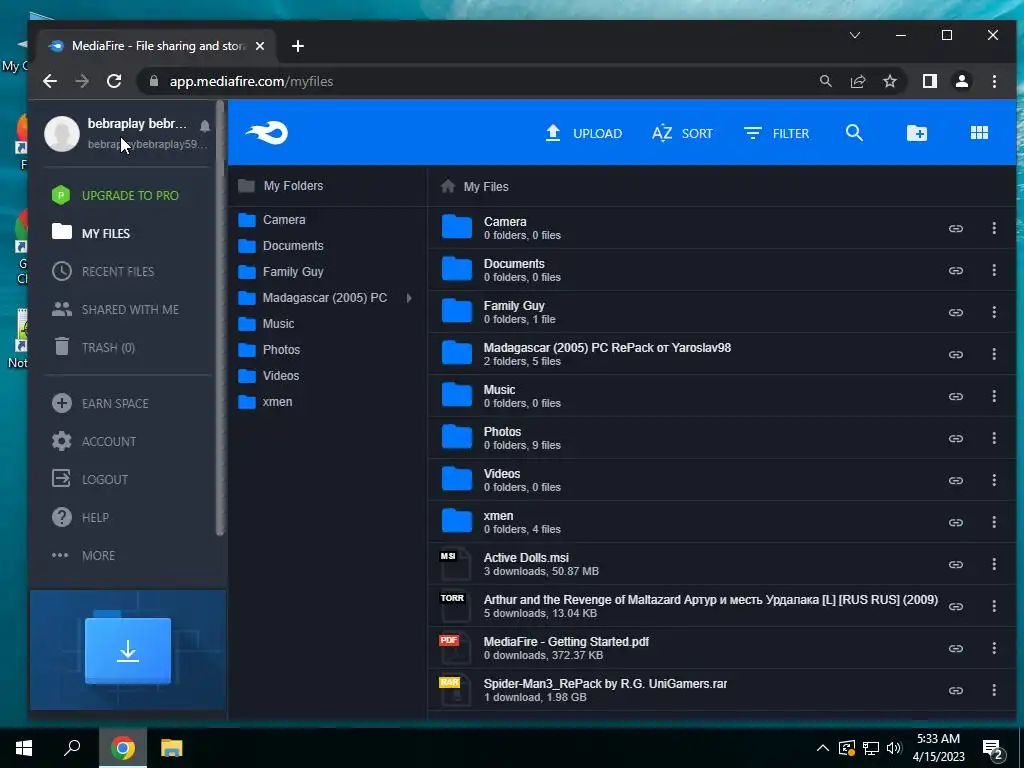Open options menu for Spider-Man3 rar

(x=994, y=690)
